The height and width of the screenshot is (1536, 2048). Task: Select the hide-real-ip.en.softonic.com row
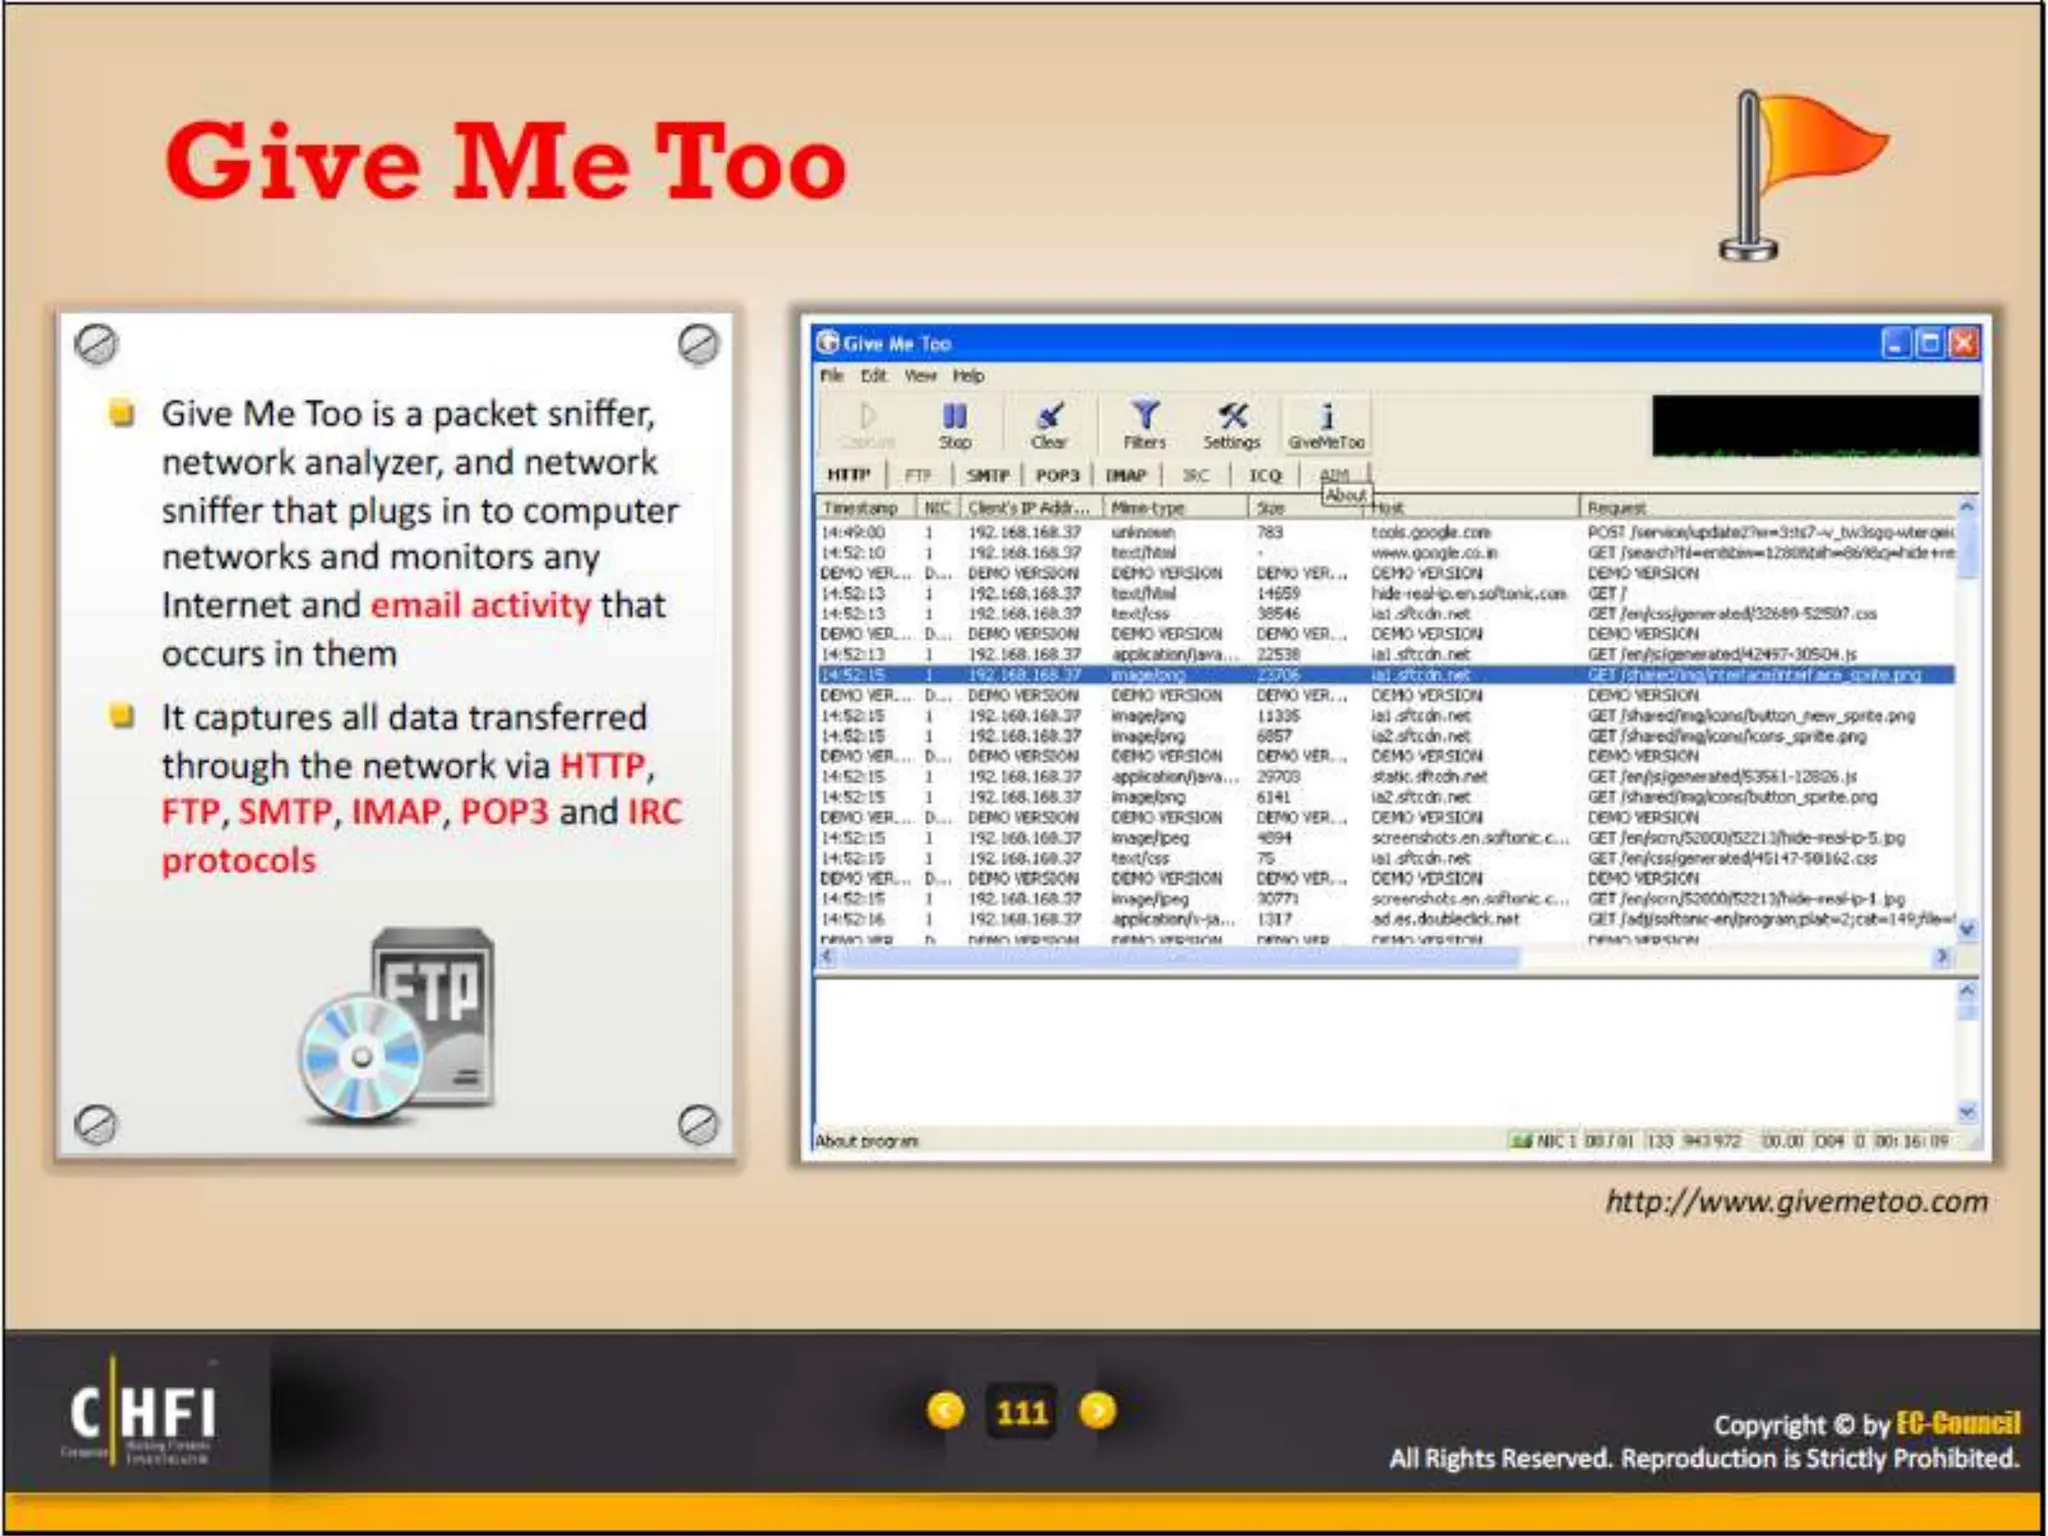point(1386,594)
